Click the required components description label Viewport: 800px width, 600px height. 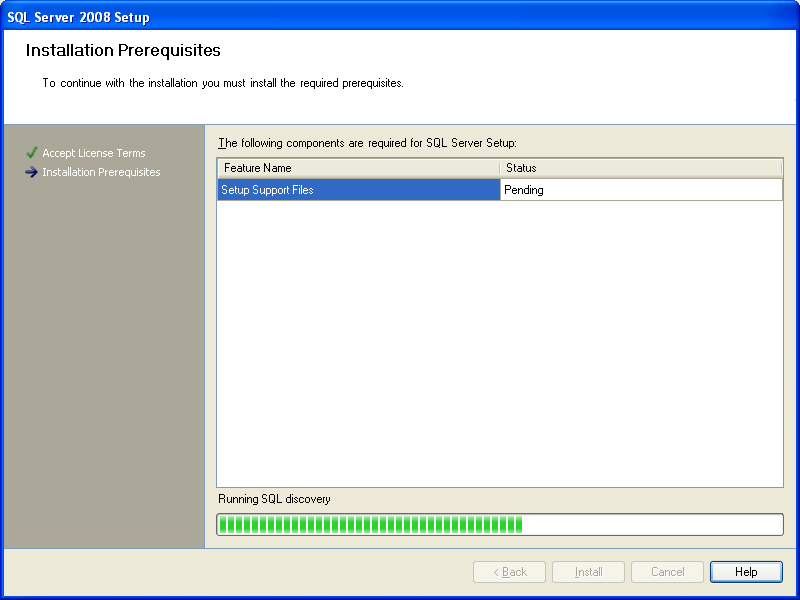(367, 143)
